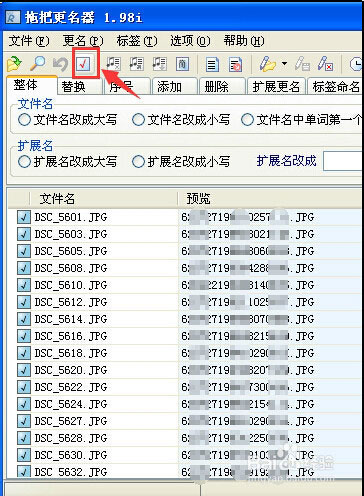Click the first music-note tag icon
Screen dimensions: 364x496
click(113, 64)
